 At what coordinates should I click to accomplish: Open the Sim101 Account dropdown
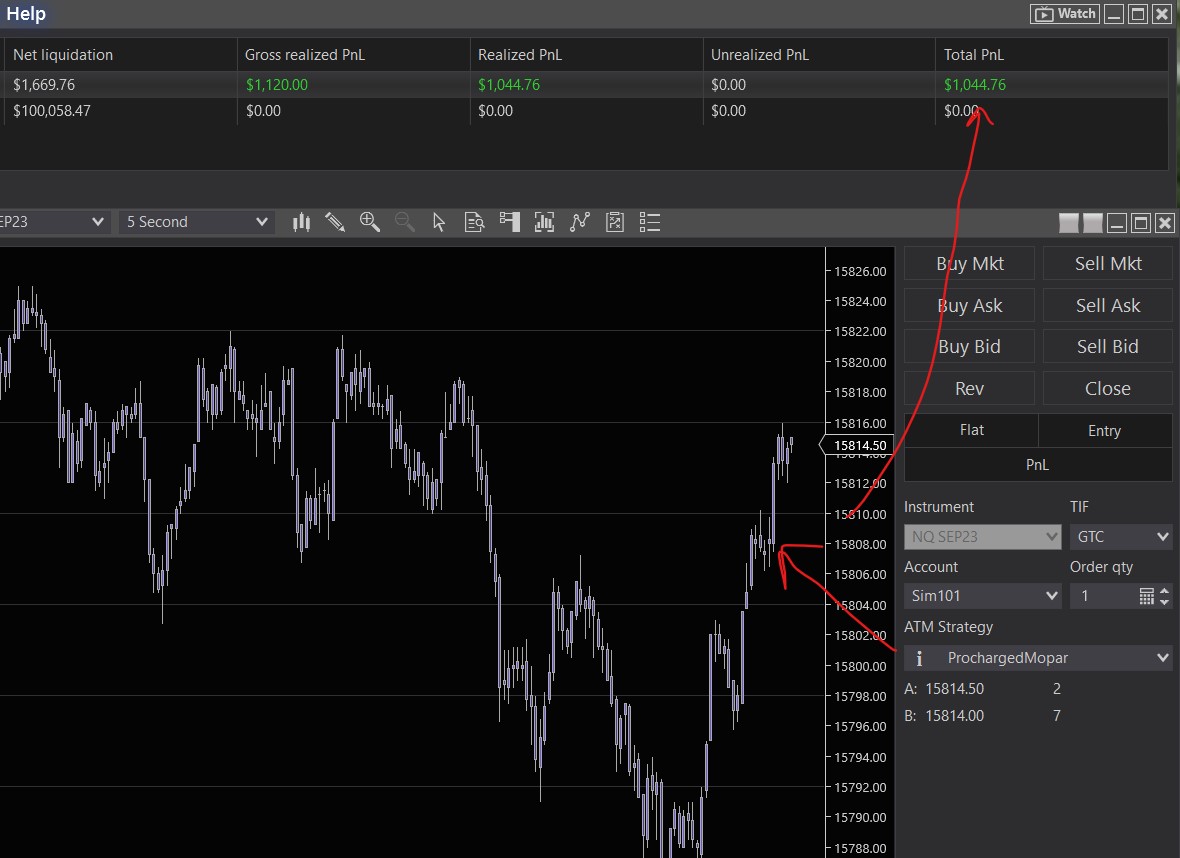pyautogui.click(x=982, y=596)
